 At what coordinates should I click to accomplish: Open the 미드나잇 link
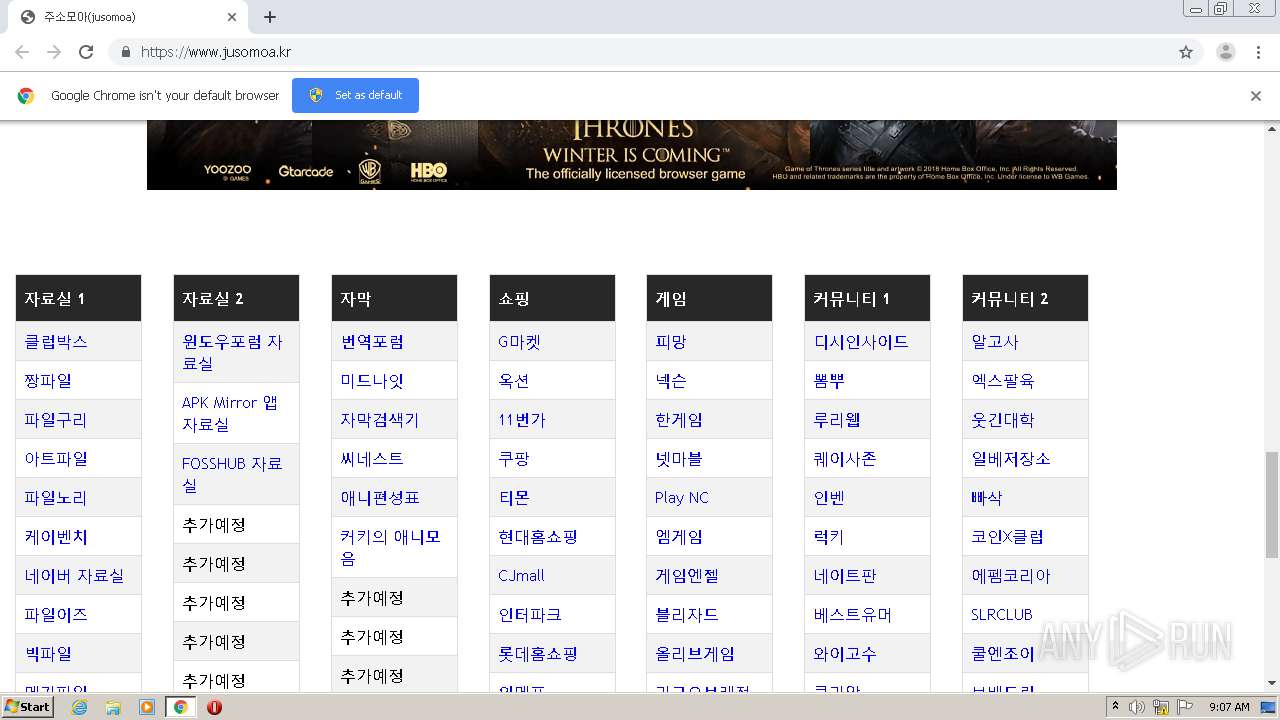[372, 381]
